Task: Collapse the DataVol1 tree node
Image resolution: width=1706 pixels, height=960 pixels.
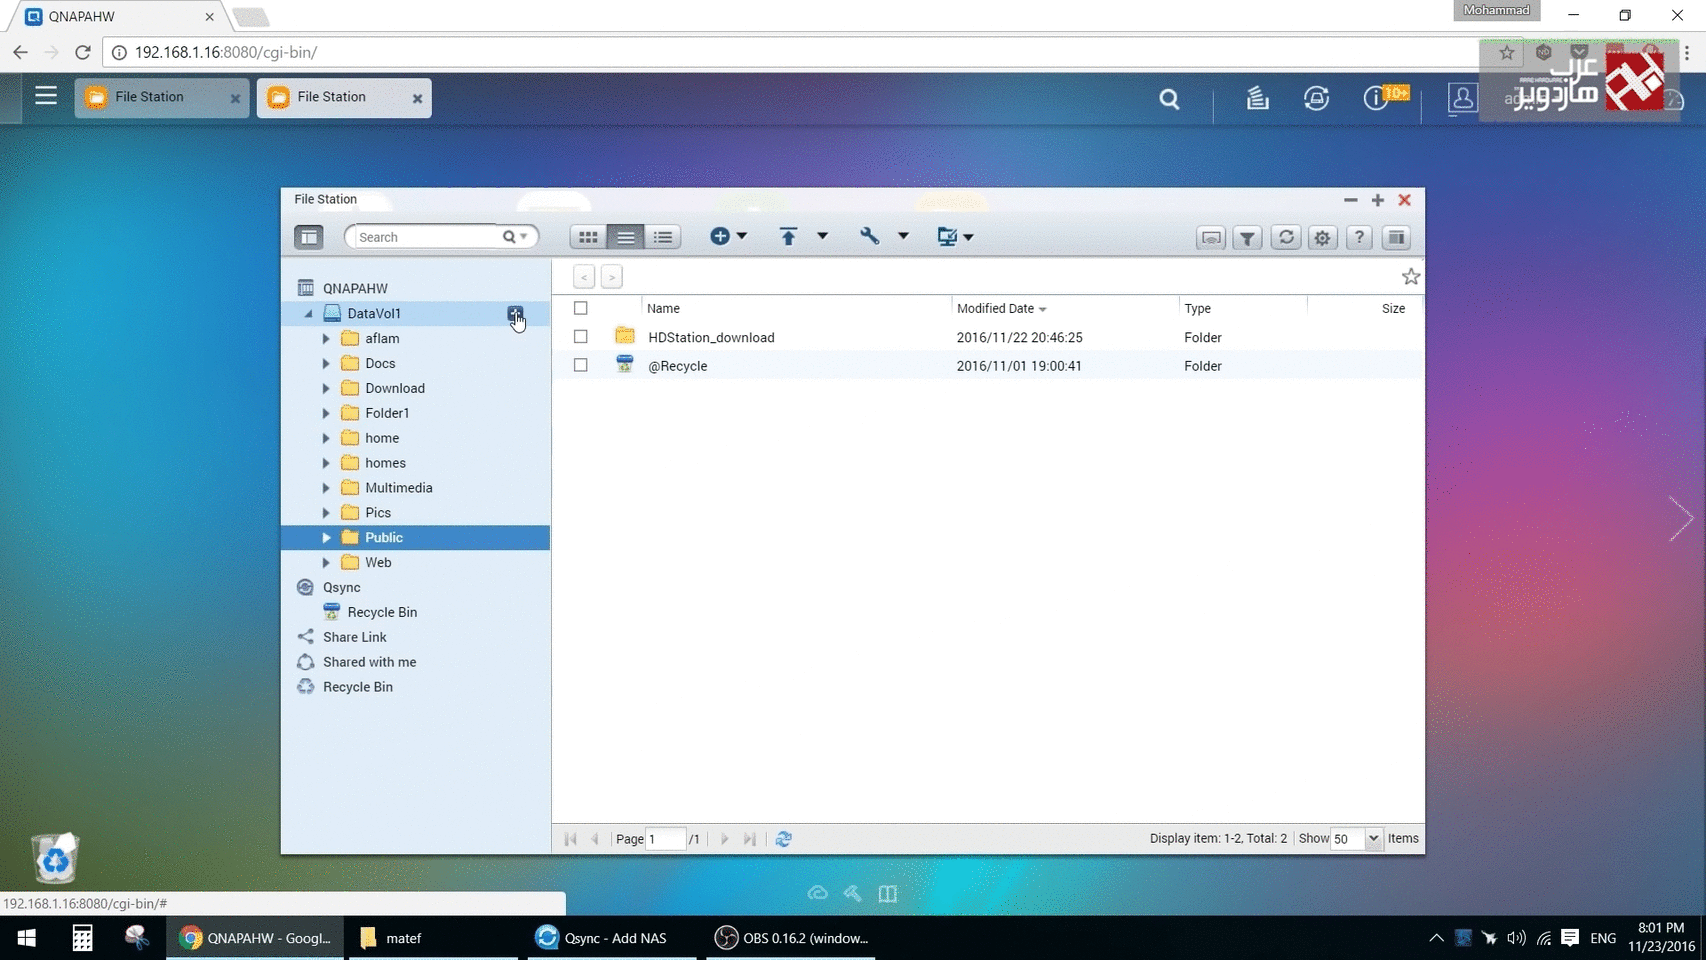Action: (308, 314)
